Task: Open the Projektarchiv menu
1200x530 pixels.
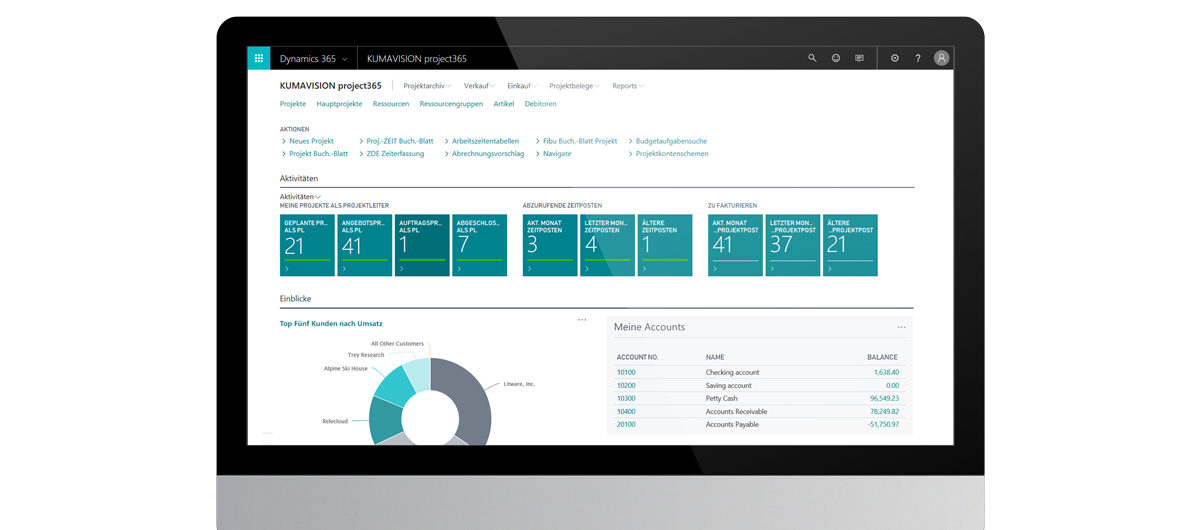Action: pyautogui.click(x=427, y=86)
